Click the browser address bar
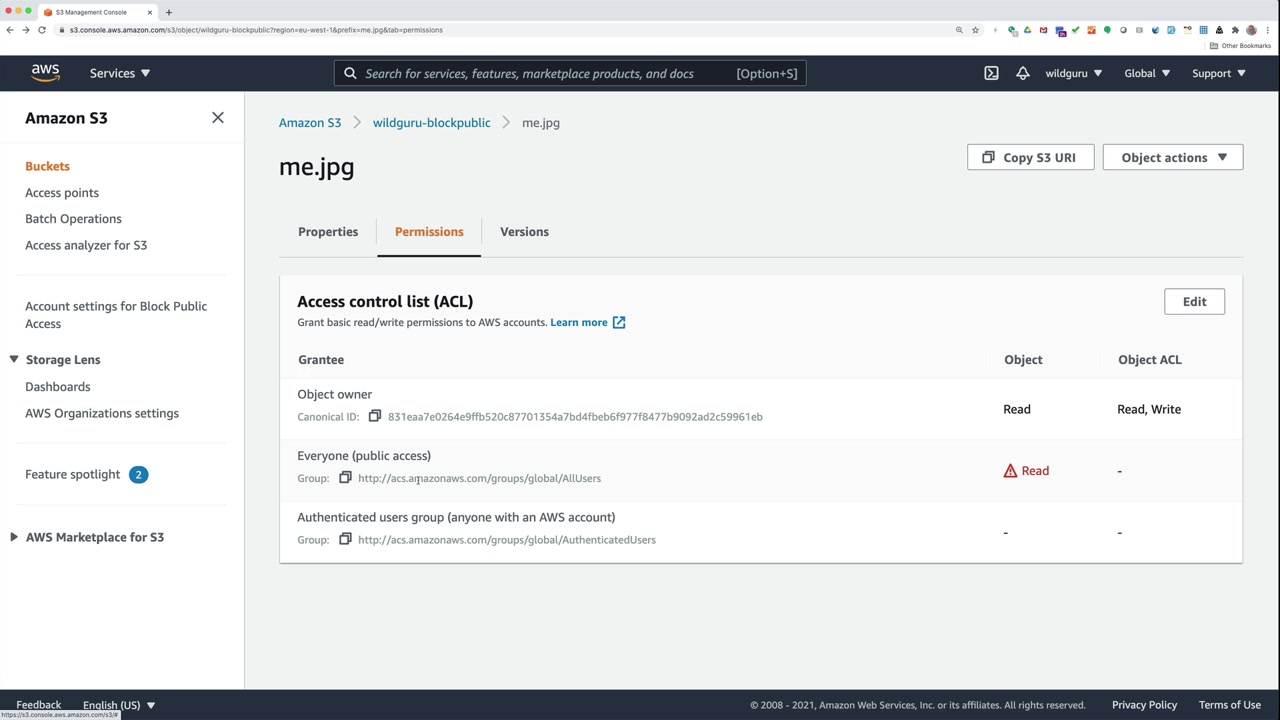Screen dimensions: 1280x720 500,30
